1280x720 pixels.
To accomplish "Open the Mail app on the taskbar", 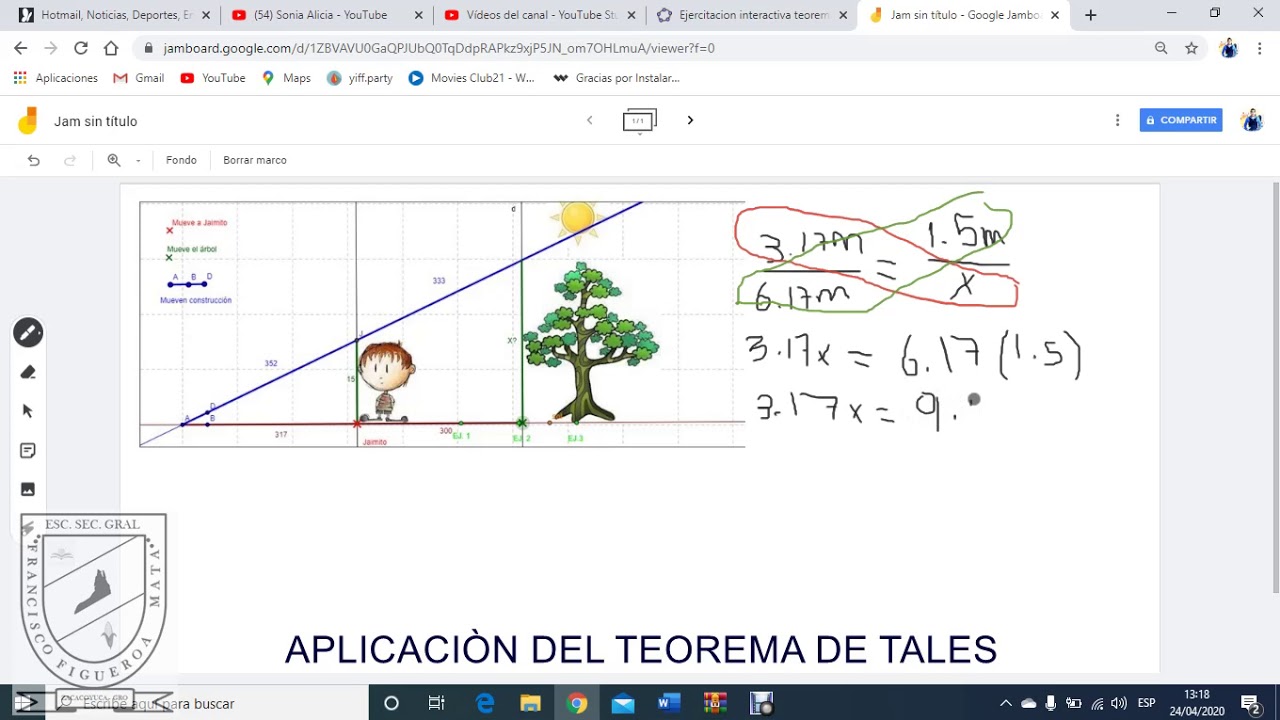I will (x=623, y=704).
